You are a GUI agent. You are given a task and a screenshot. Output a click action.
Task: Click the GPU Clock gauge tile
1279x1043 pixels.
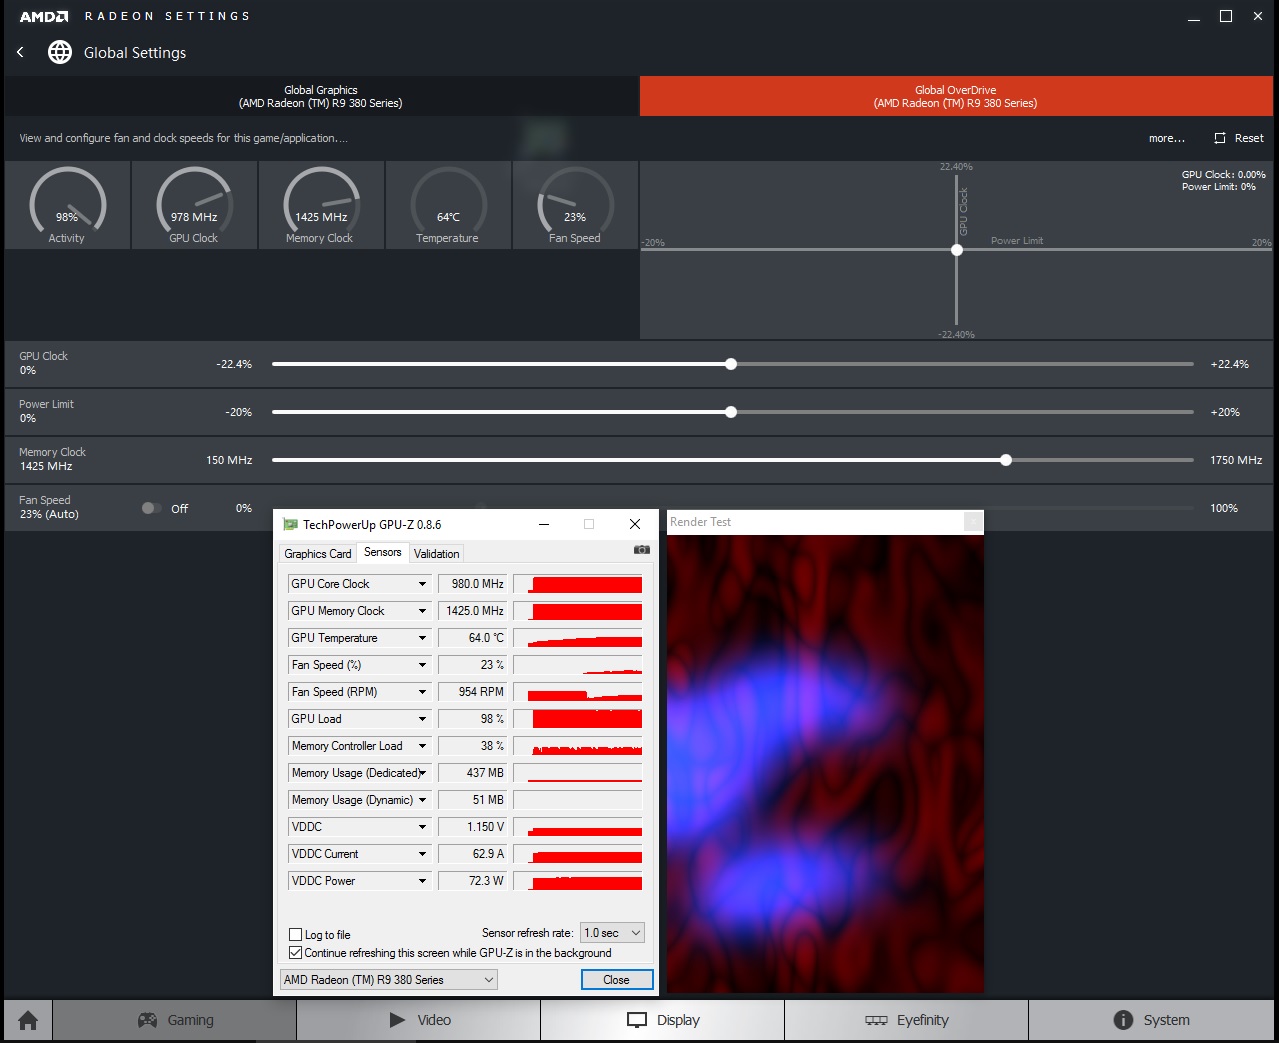pos(194,205)
